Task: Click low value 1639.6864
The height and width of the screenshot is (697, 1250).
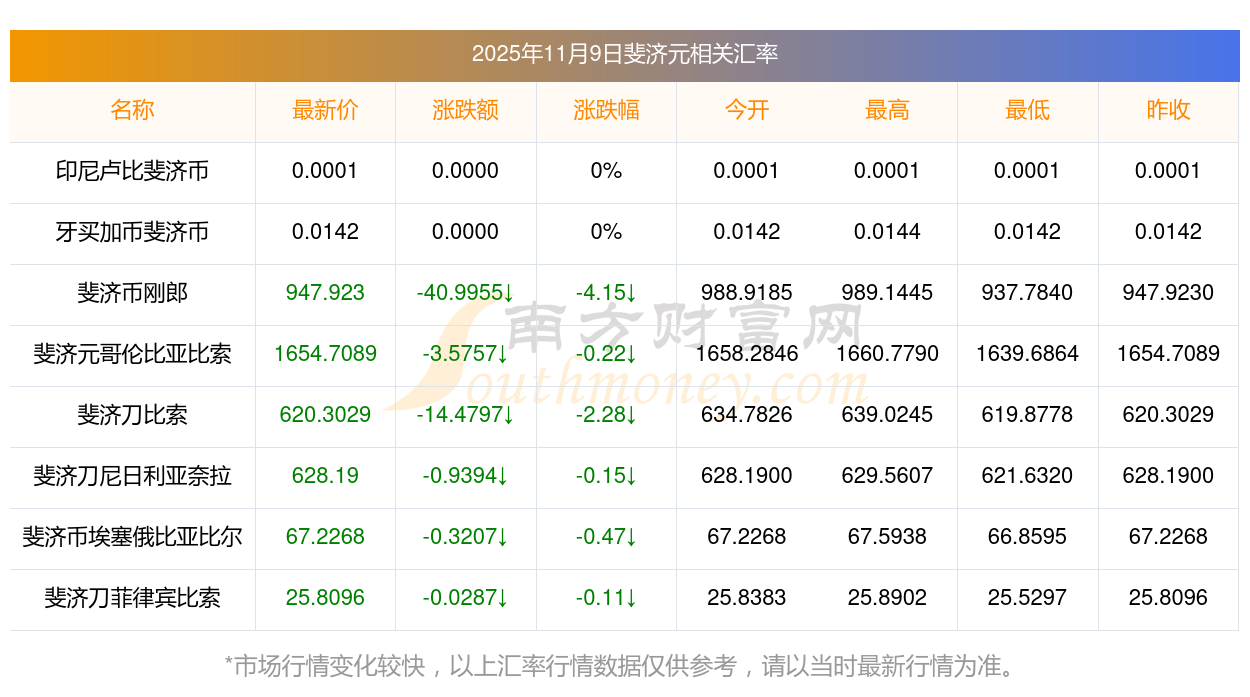Action: (x=1027, y=354)
